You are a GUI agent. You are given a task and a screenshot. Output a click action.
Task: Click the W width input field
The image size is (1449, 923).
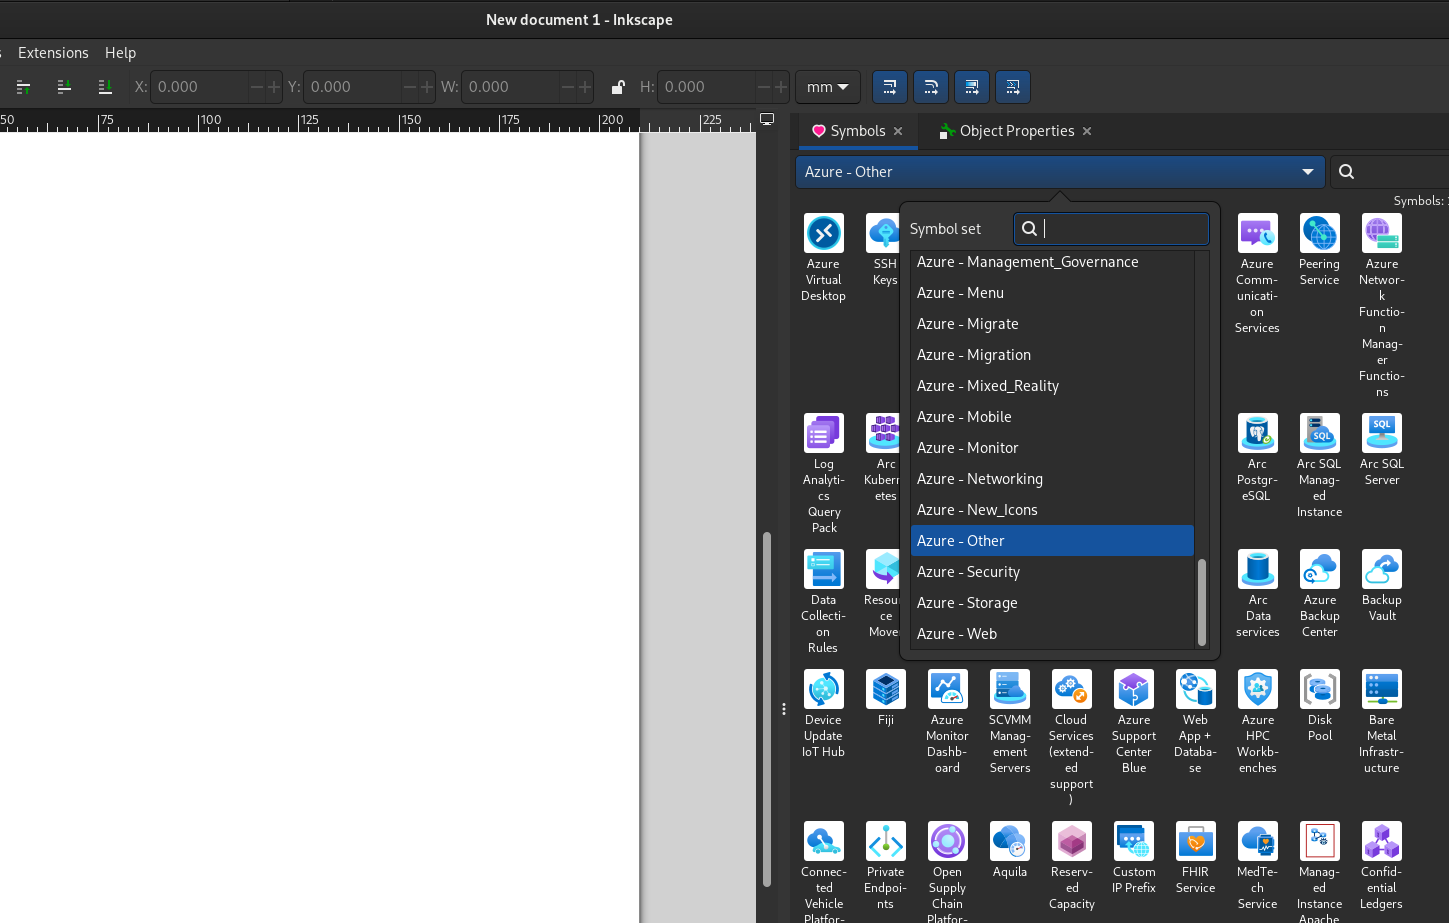[509, 87]
